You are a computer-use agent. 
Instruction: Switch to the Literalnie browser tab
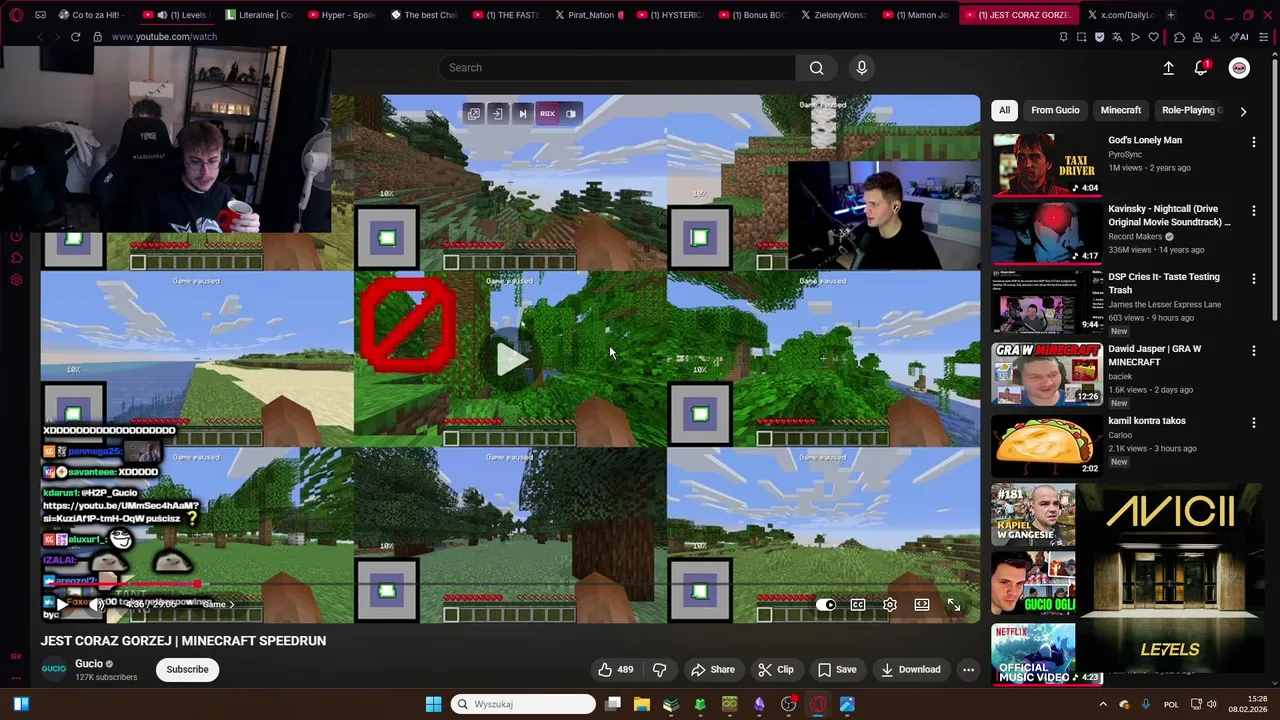pos(258,15)
